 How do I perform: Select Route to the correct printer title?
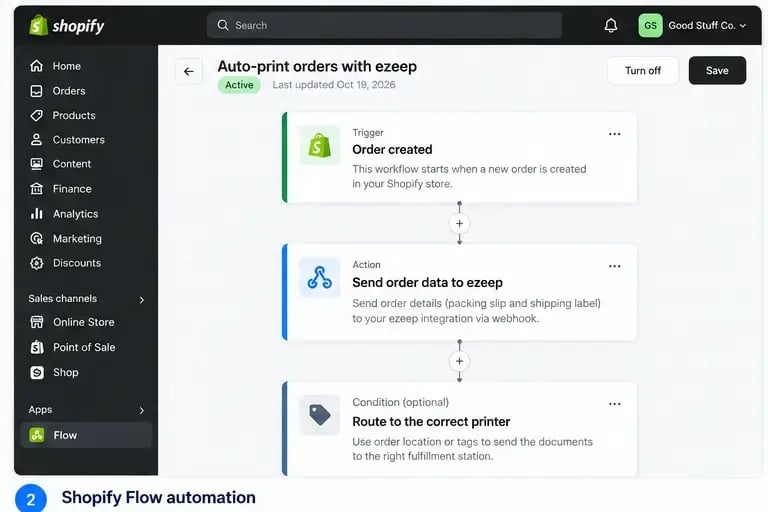[431, 422]
